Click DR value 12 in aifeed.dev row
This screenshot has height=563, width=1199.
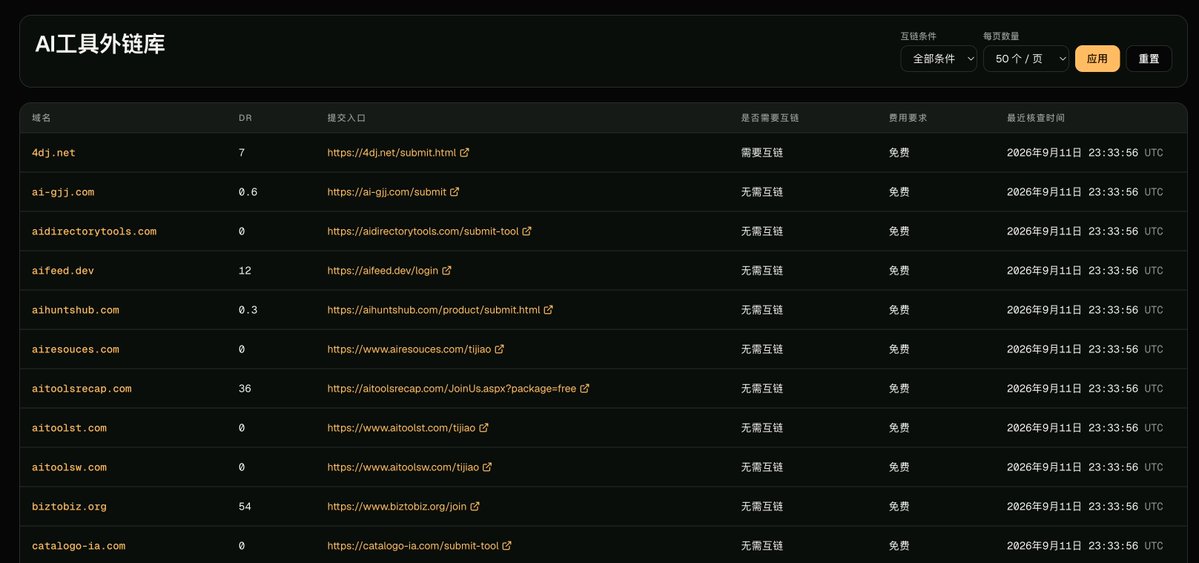click(x=245, y=271)
